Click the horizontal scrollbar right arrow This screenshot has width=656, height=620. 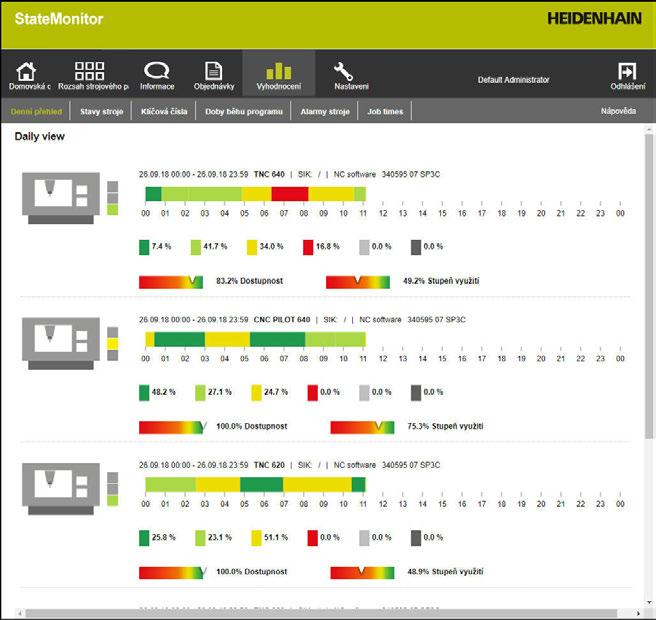(638, 613)
